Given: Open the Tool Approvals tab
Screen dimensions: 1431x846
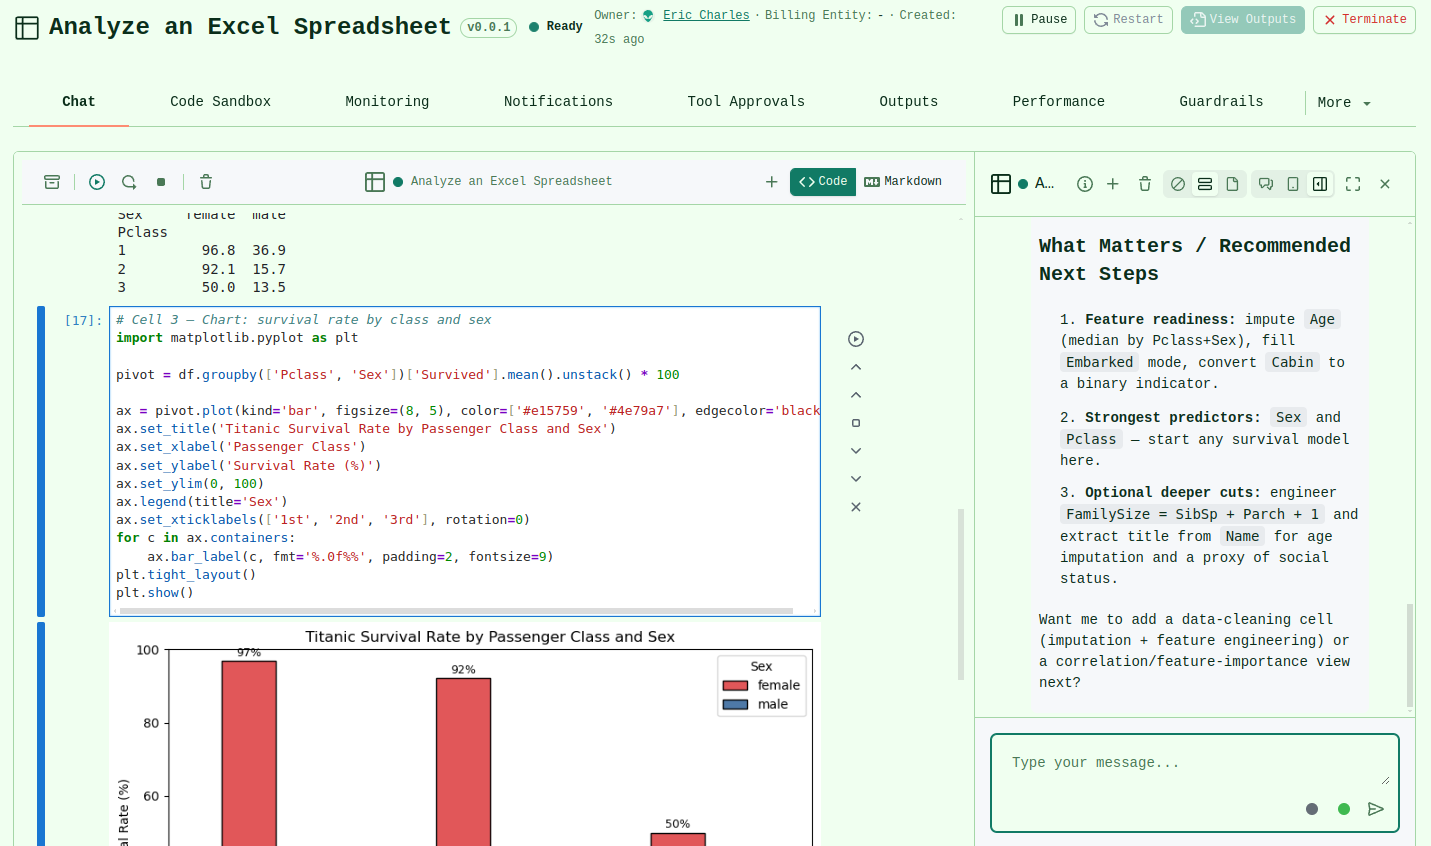Looking at the screenshot, I should pyautogui.click(x=746, y=101).
